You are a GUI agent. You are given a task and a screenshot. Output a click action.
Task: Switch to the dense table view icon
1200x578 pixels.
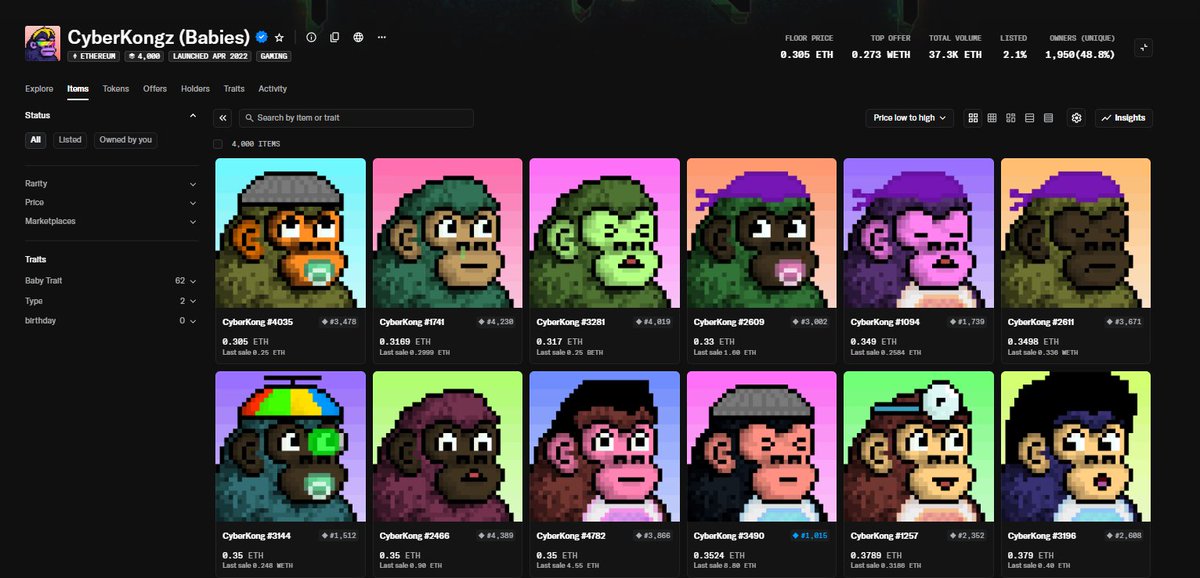[x=1048, y=118]
